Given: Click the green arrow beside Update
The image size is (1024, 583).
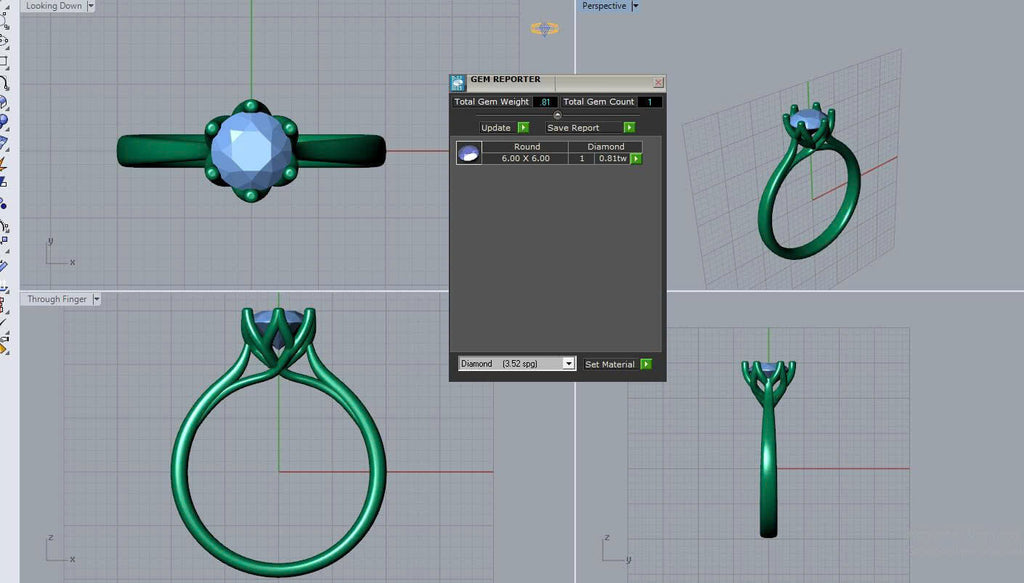Looking at the screenshot, I should pos(523,127).
